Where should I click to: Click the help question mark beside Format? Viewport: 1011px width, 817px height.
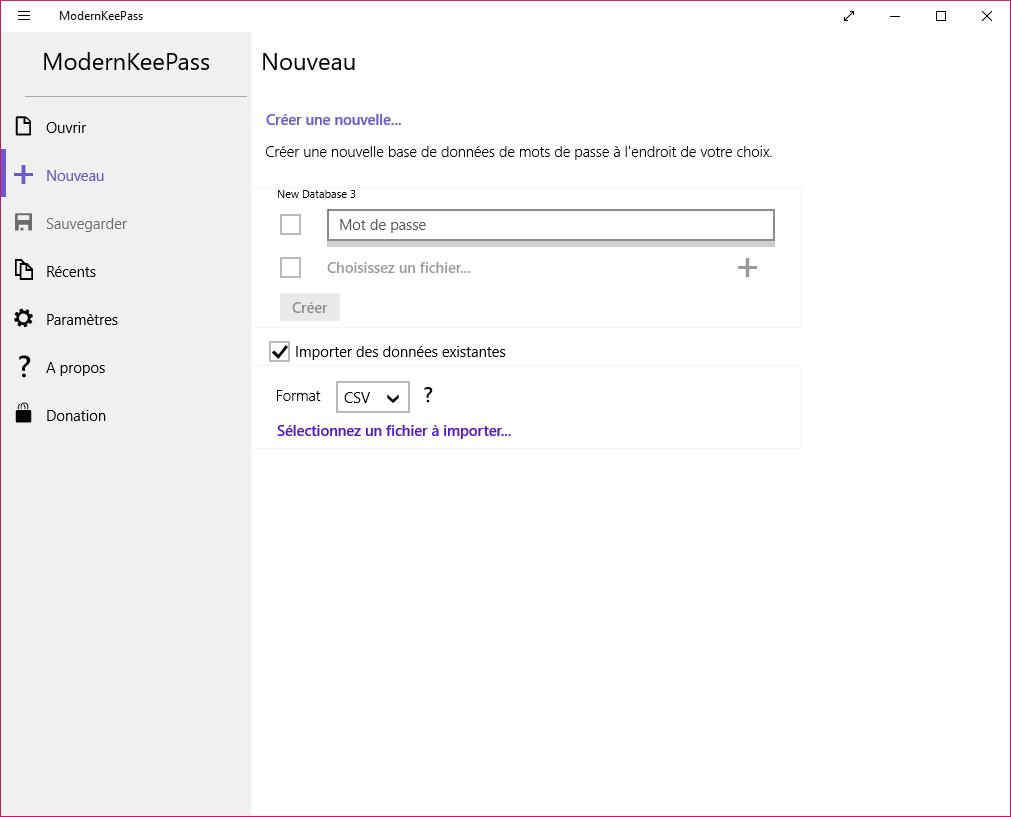point(428,395)
